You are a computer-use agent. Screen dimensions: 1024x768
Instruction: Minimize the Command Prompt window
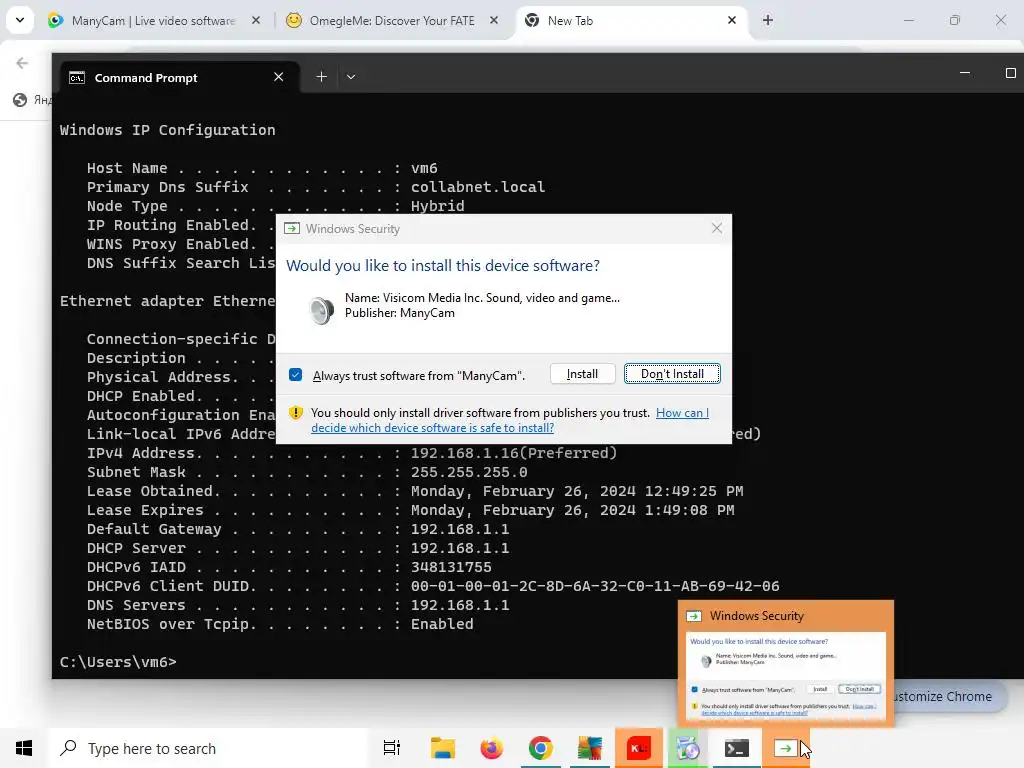pos(965,73)
